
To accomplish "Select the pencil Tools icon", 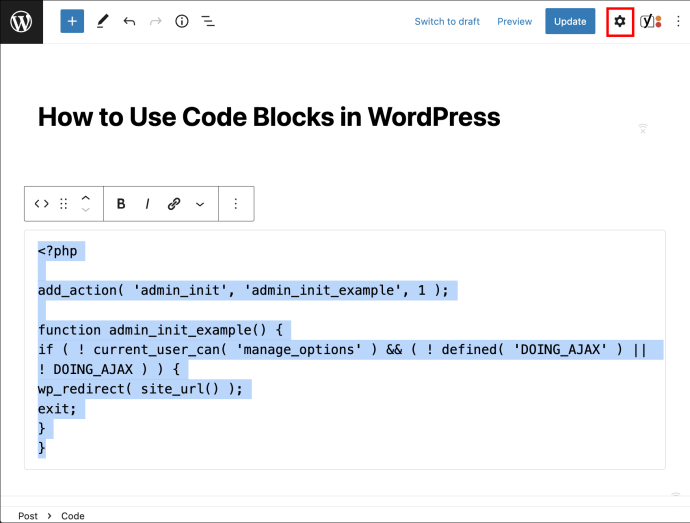I will coord(103,21).
